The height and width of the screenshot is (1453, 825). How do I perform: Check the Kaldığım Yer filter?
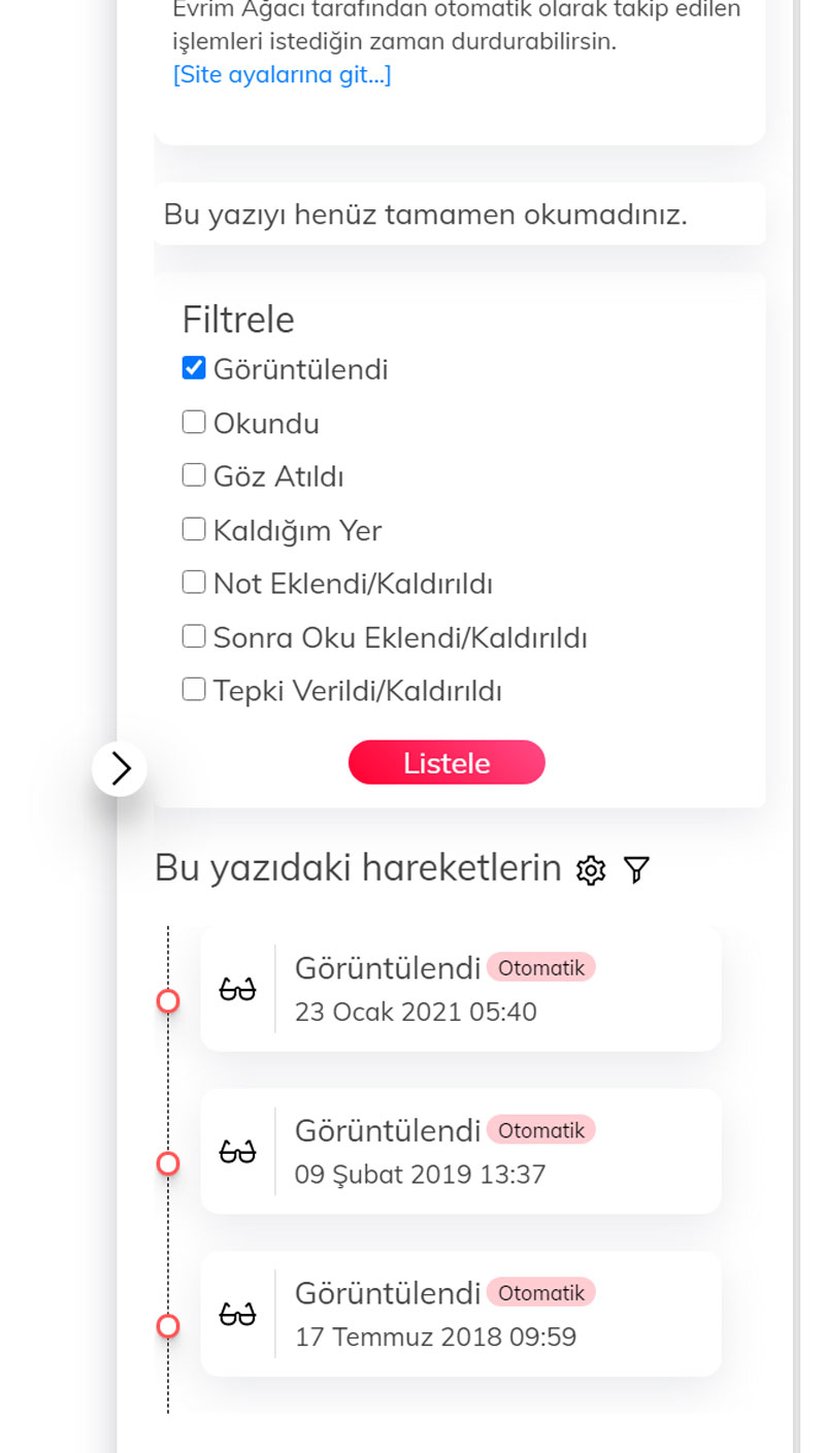(x=194, y=529)
